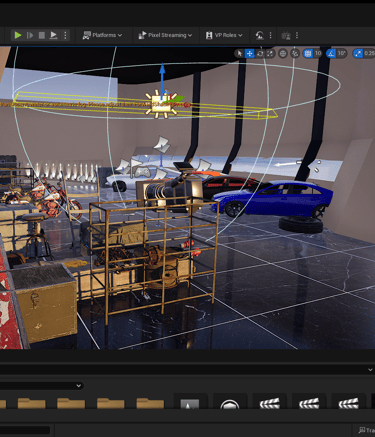The image size is (375, 437).
Task: Open three-dot menu next to multi-user icon
Action: (x=270, y=35)
